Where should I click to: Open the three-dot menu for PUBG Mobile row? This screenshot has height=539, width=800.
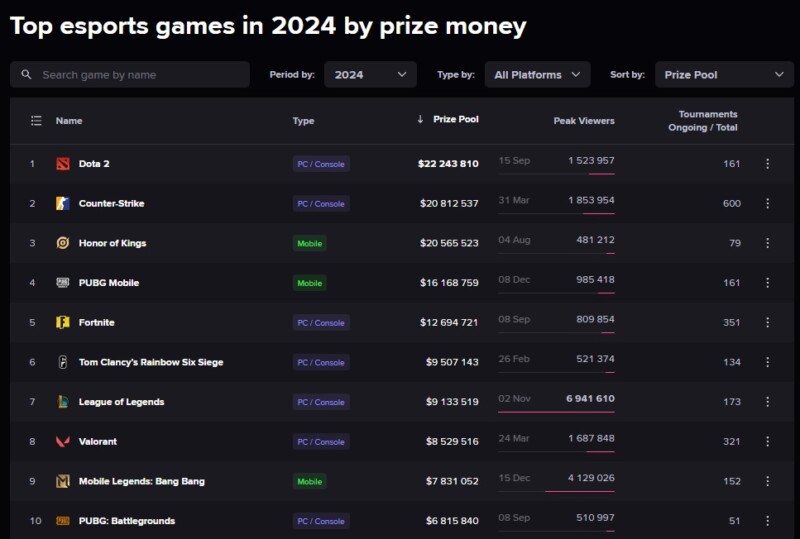(x=767, y=283)
